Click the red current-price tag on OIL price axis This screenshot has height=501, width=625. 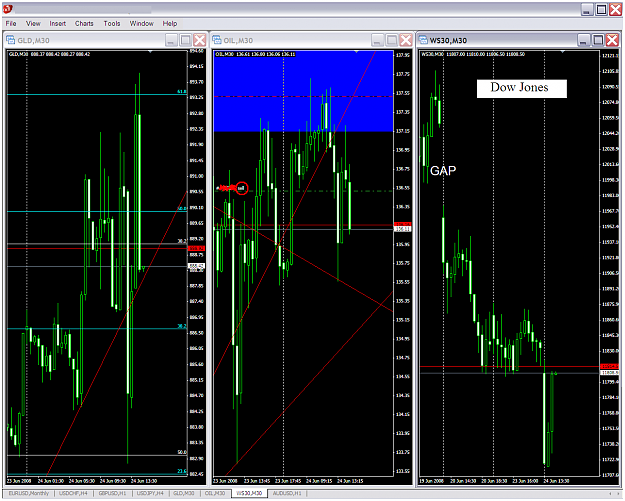(402, 224)
